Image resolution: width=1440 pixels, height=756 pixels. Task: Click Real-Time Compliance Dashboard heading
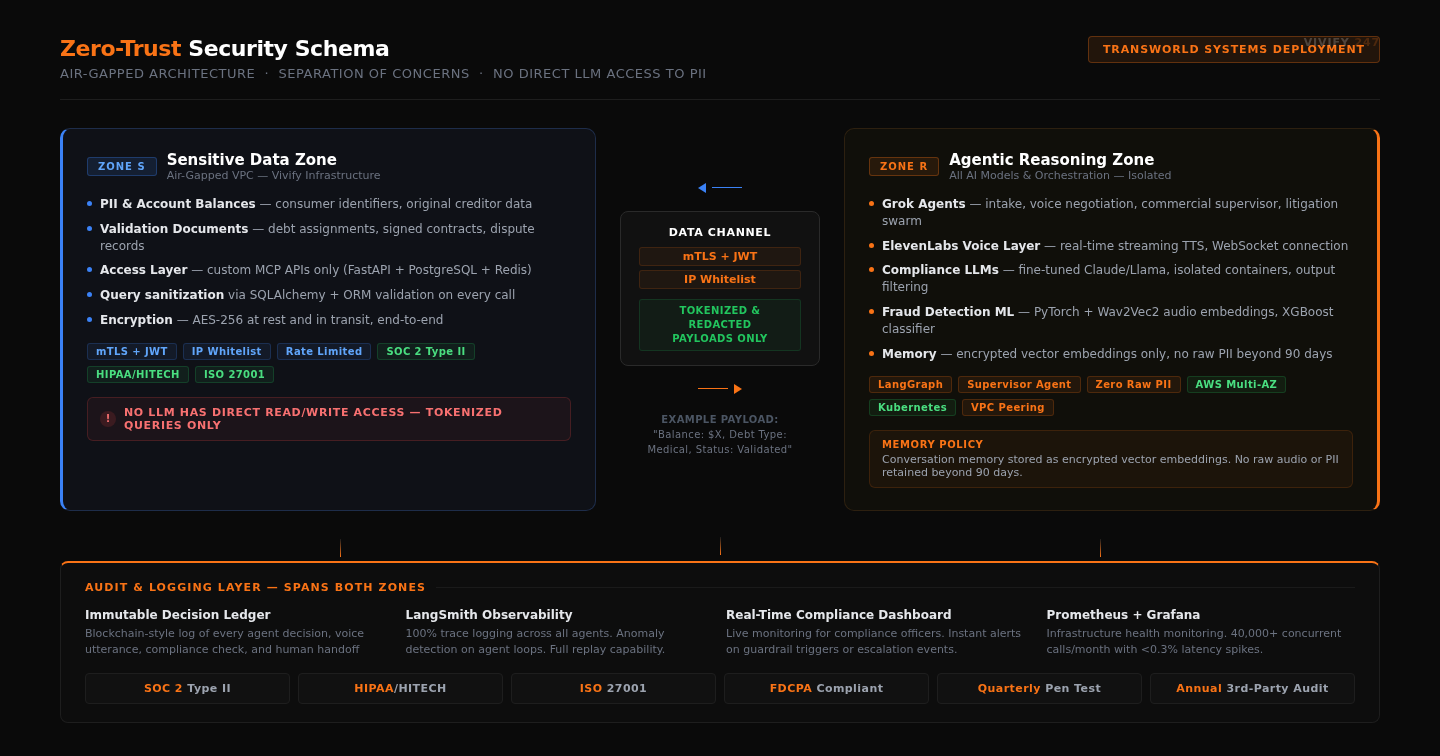[x=839, y=615]
